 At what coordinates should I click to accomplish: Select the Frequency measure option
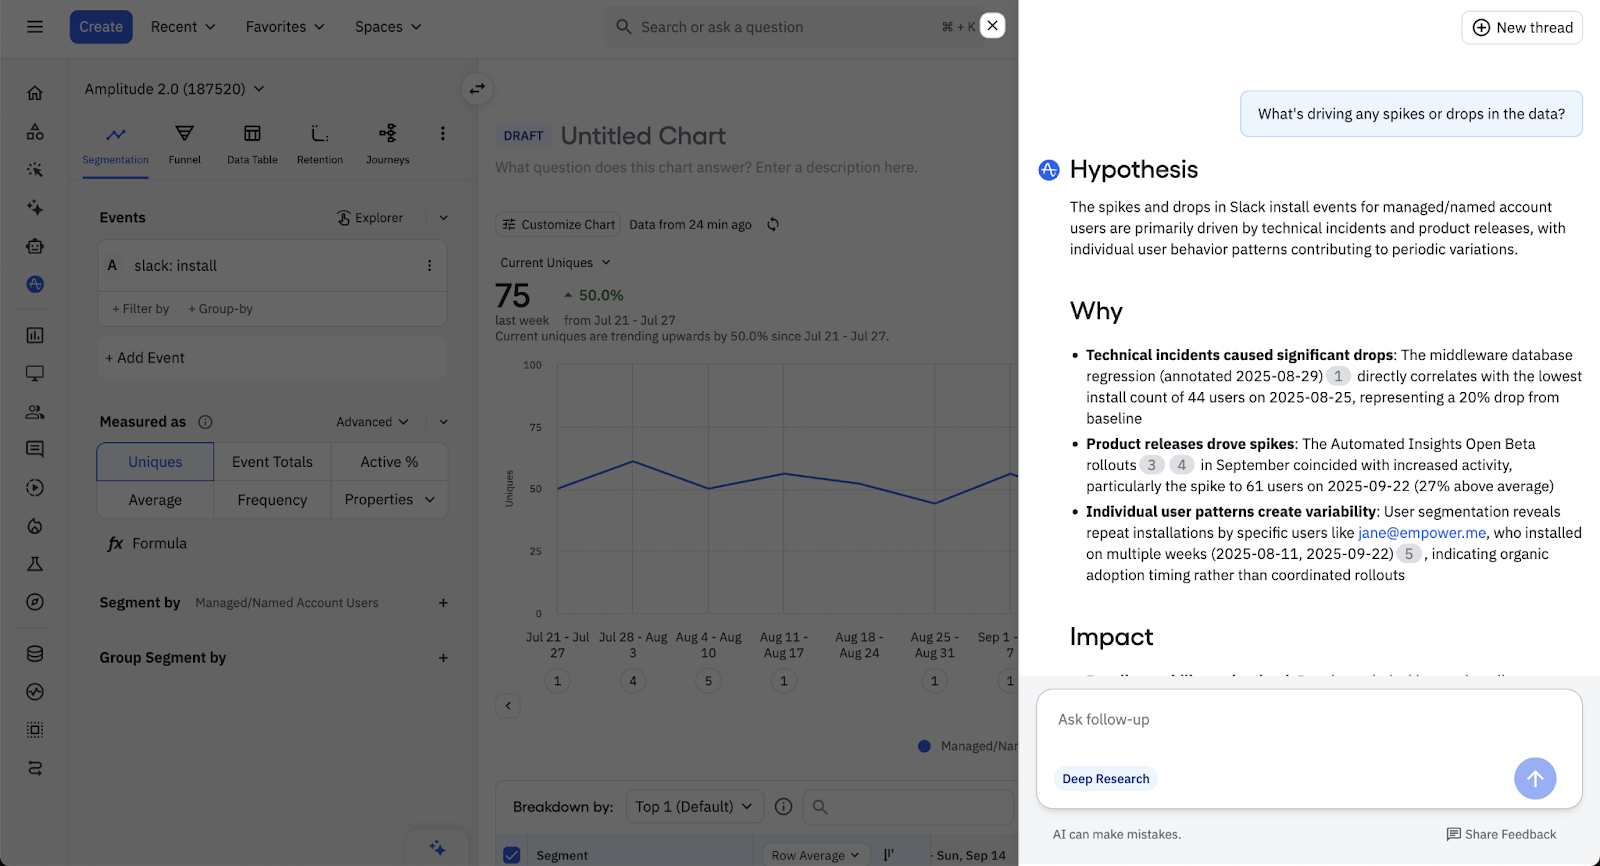(272, 500)
